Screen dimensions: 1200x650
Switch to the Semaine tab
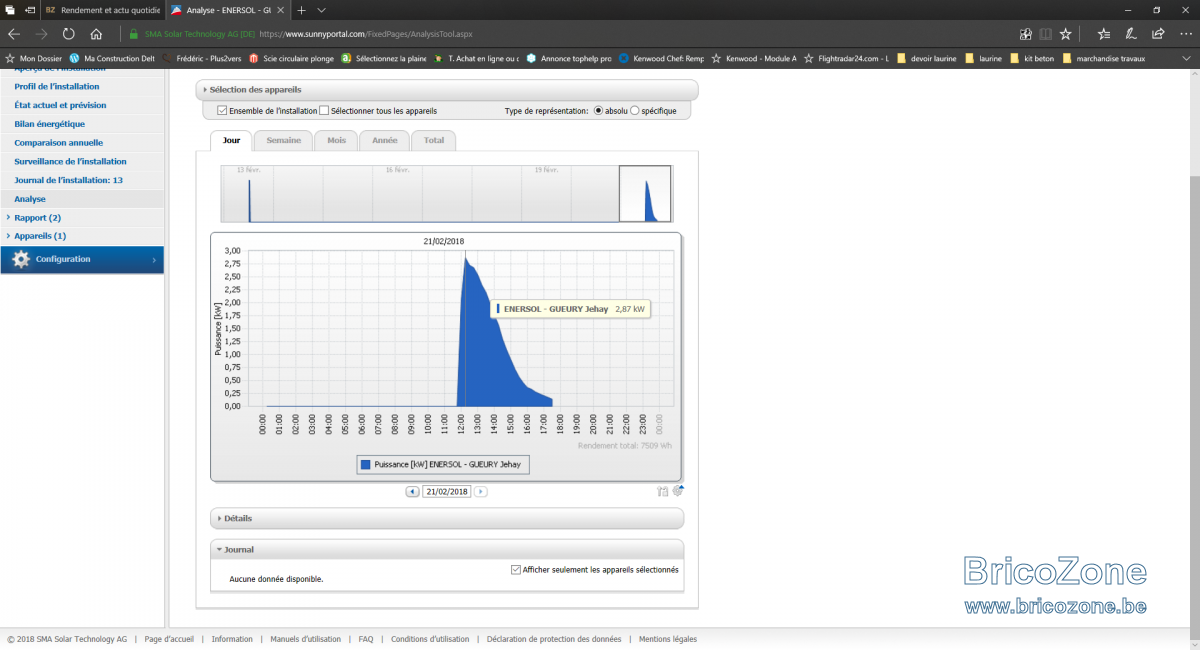283,141
